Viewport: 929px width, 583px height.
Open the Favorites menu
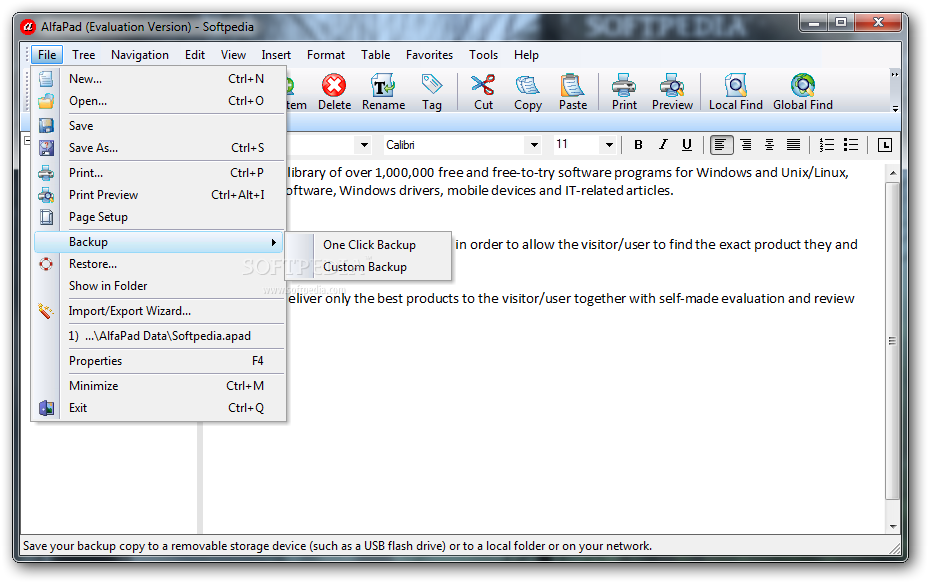click(430, 55)
